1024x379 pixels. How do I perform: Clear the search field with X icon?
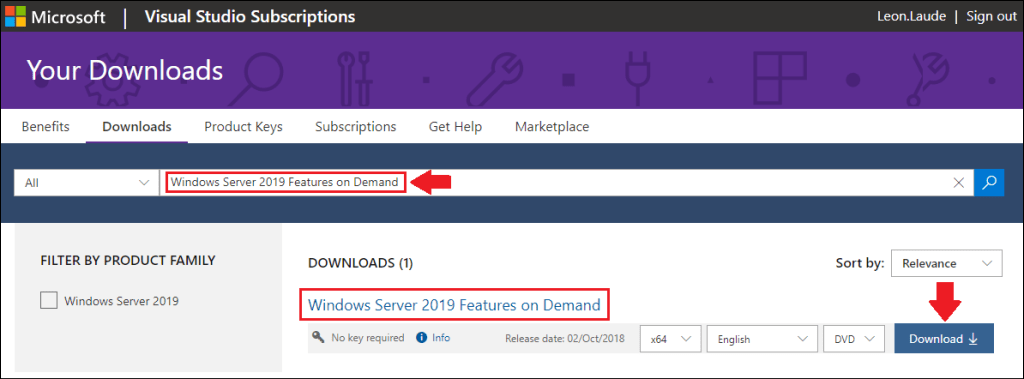pyautogui.click(x=959, y=183)
